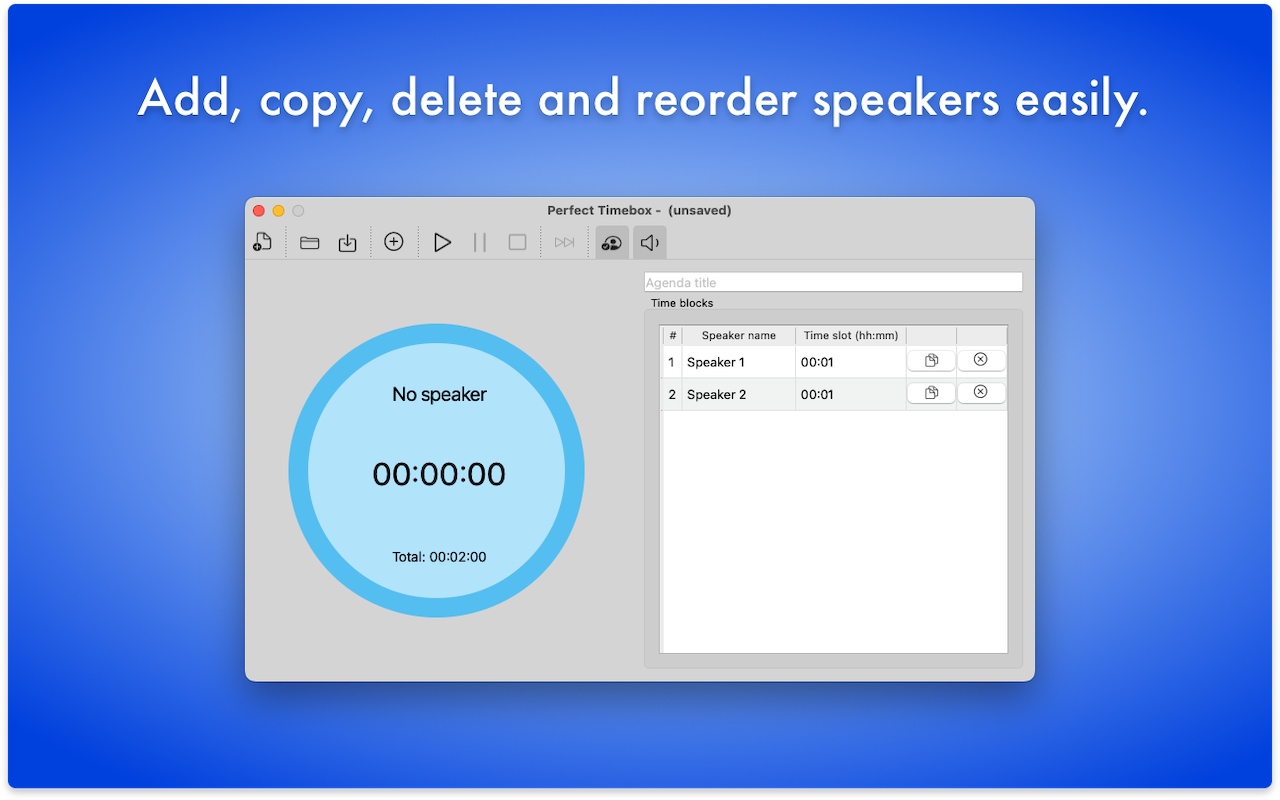
Task: Duplicate Speaker 1 with the copy button
Action: (x=931, y=361)
